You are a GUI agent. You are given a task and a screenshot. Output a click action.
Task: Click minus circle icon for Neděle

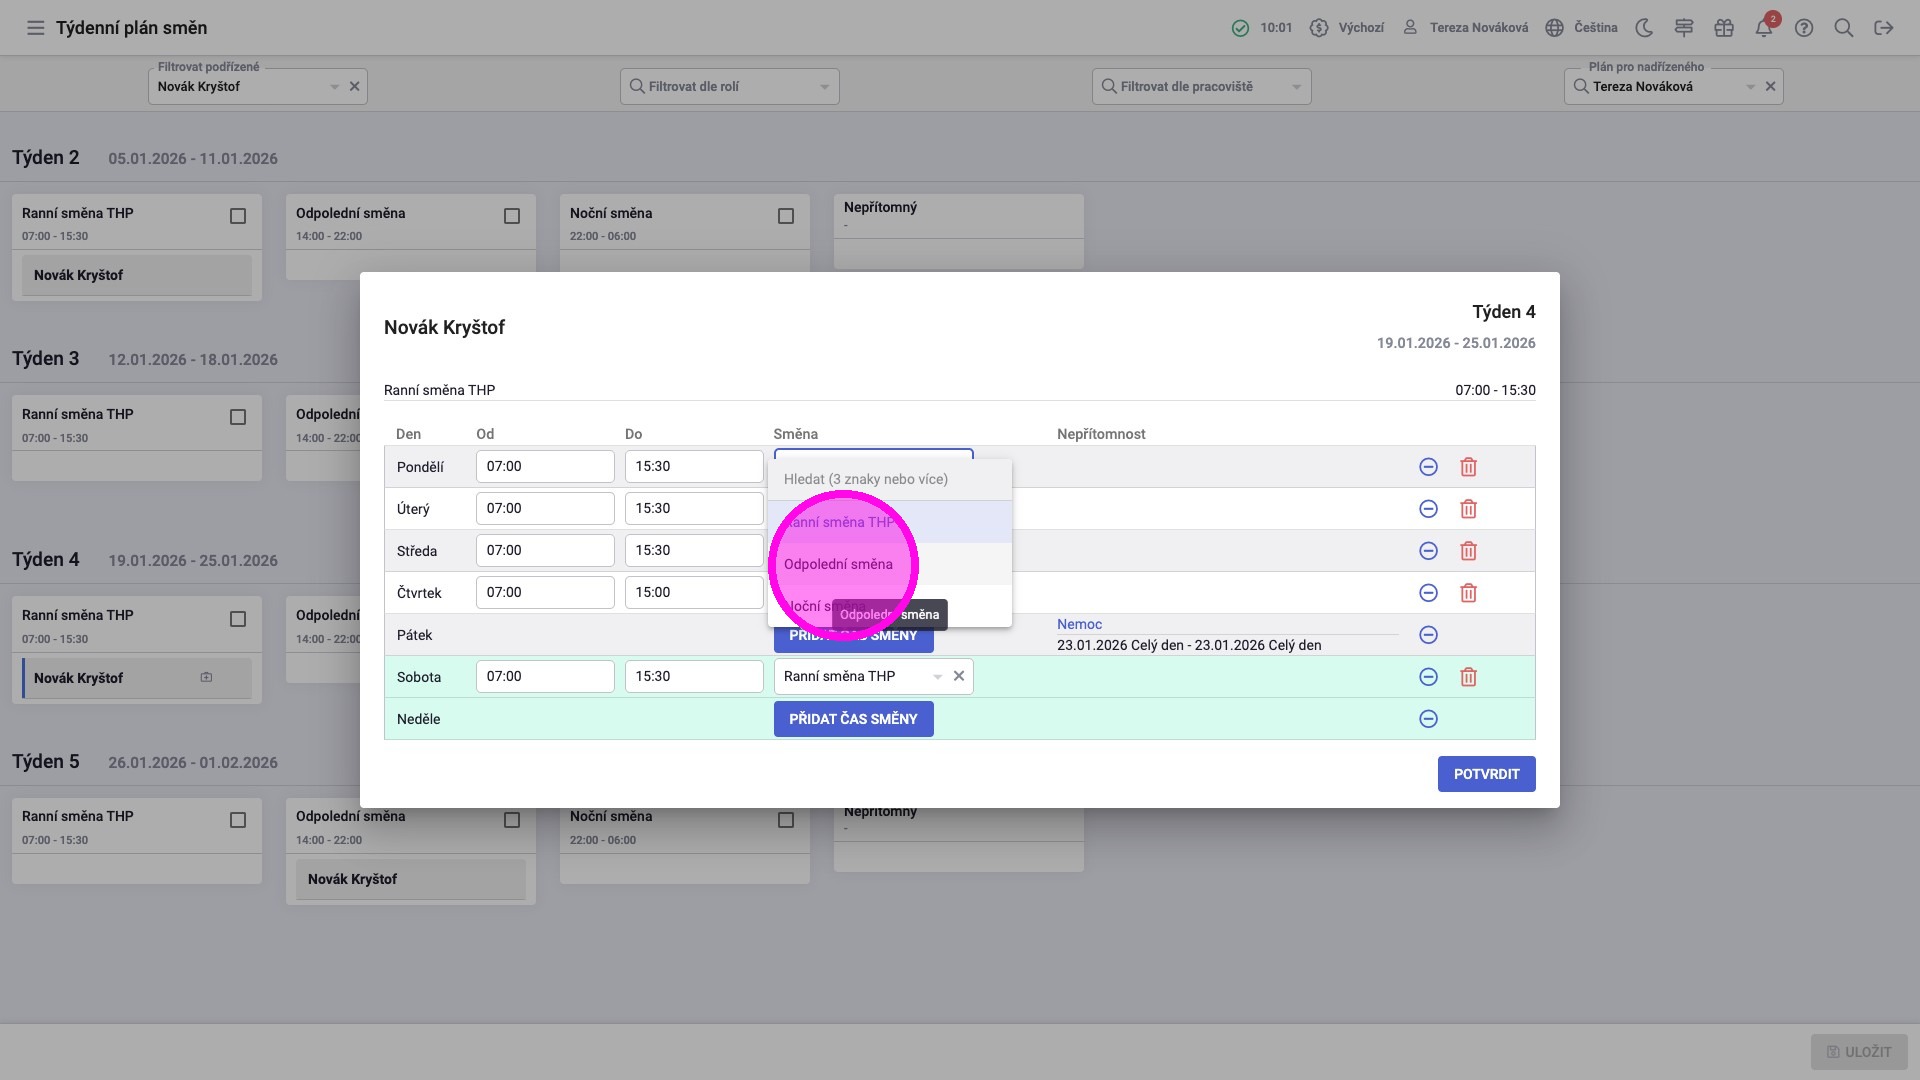1428,719
